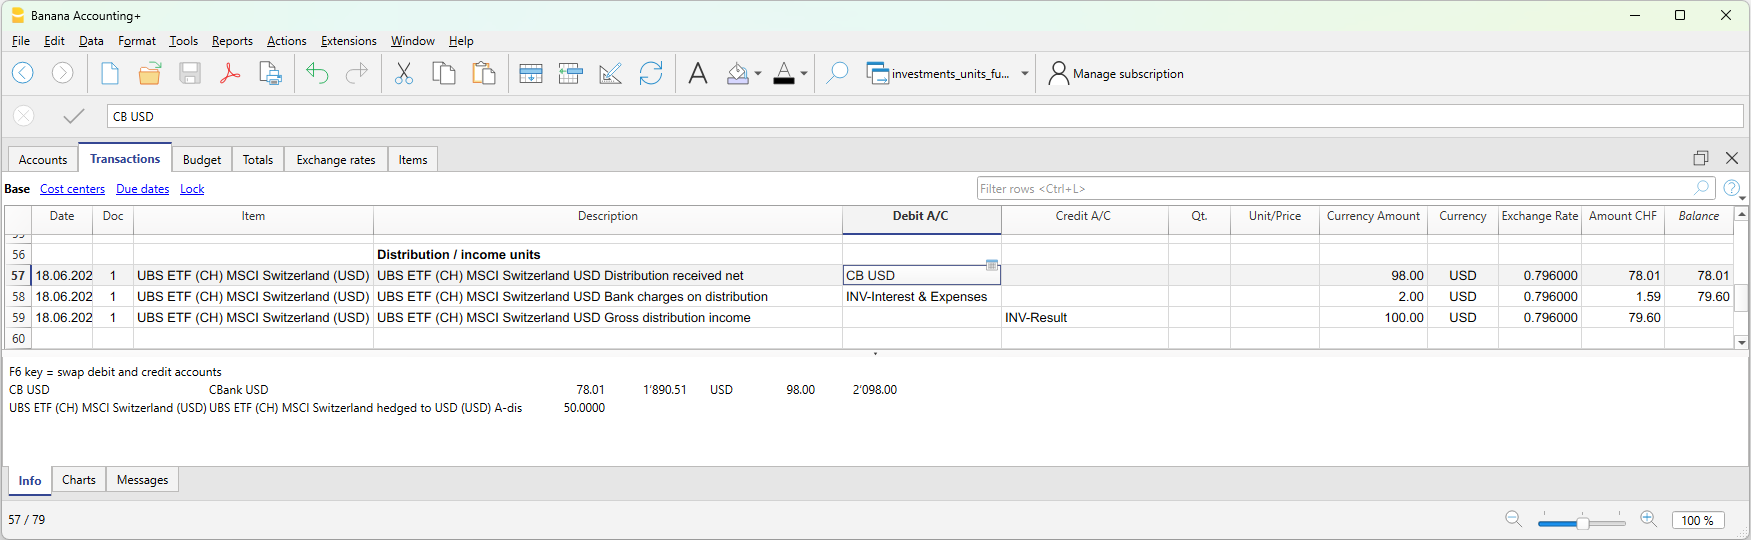This screenshot has height=540, width=1751.
Task: Click the check accounting toolbar icon
Action: (x=611, y=73)
